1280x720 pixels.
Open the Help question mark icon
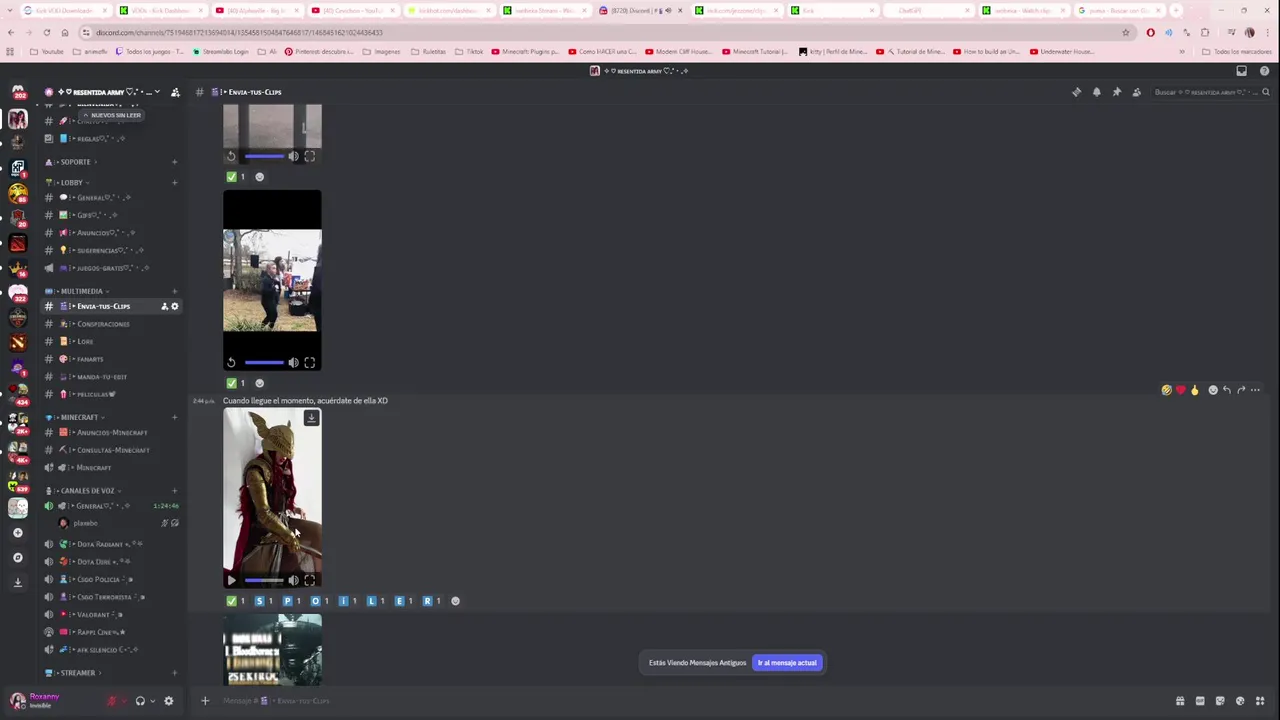click(1264, 71)
